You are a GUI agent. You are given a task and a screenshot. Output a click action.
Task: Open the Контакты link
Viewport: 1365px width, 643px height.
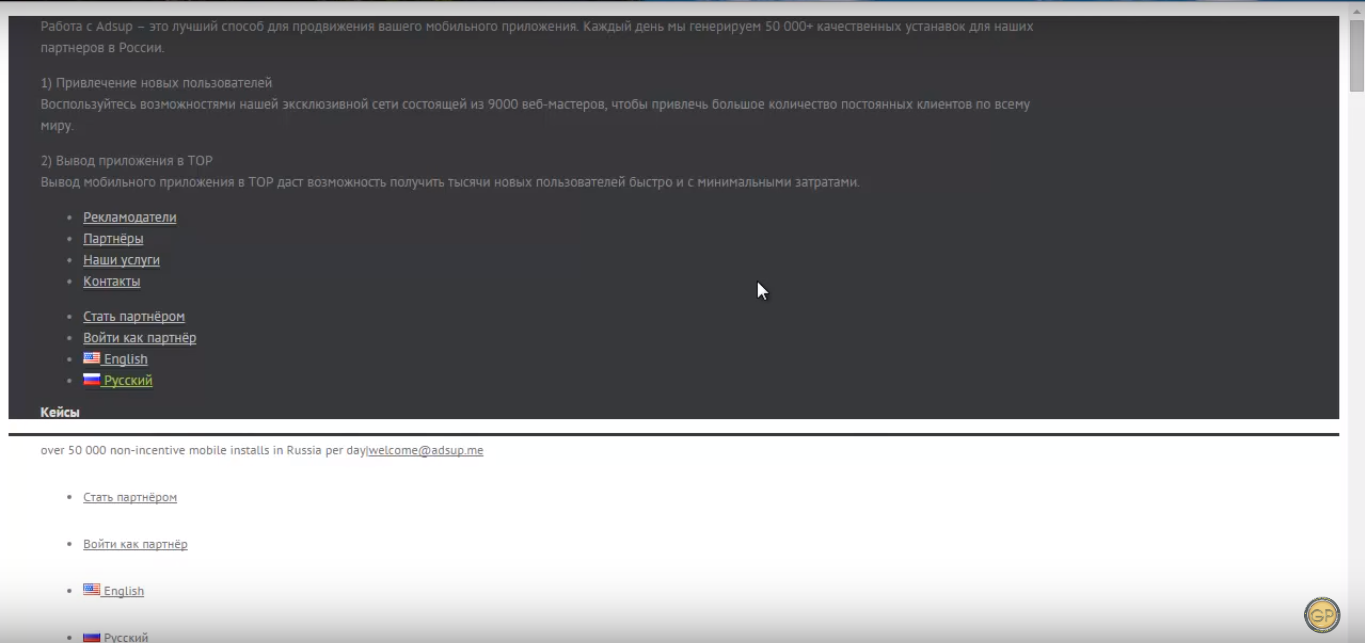point(111,281)
